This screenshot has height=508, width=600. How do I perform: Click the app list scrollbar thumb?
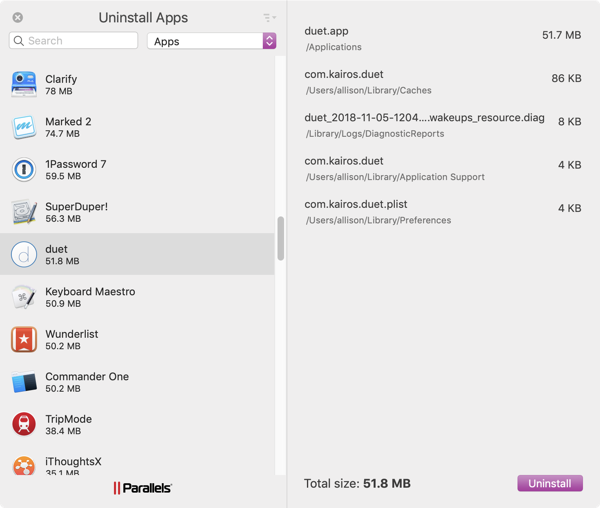coord(280,238)
